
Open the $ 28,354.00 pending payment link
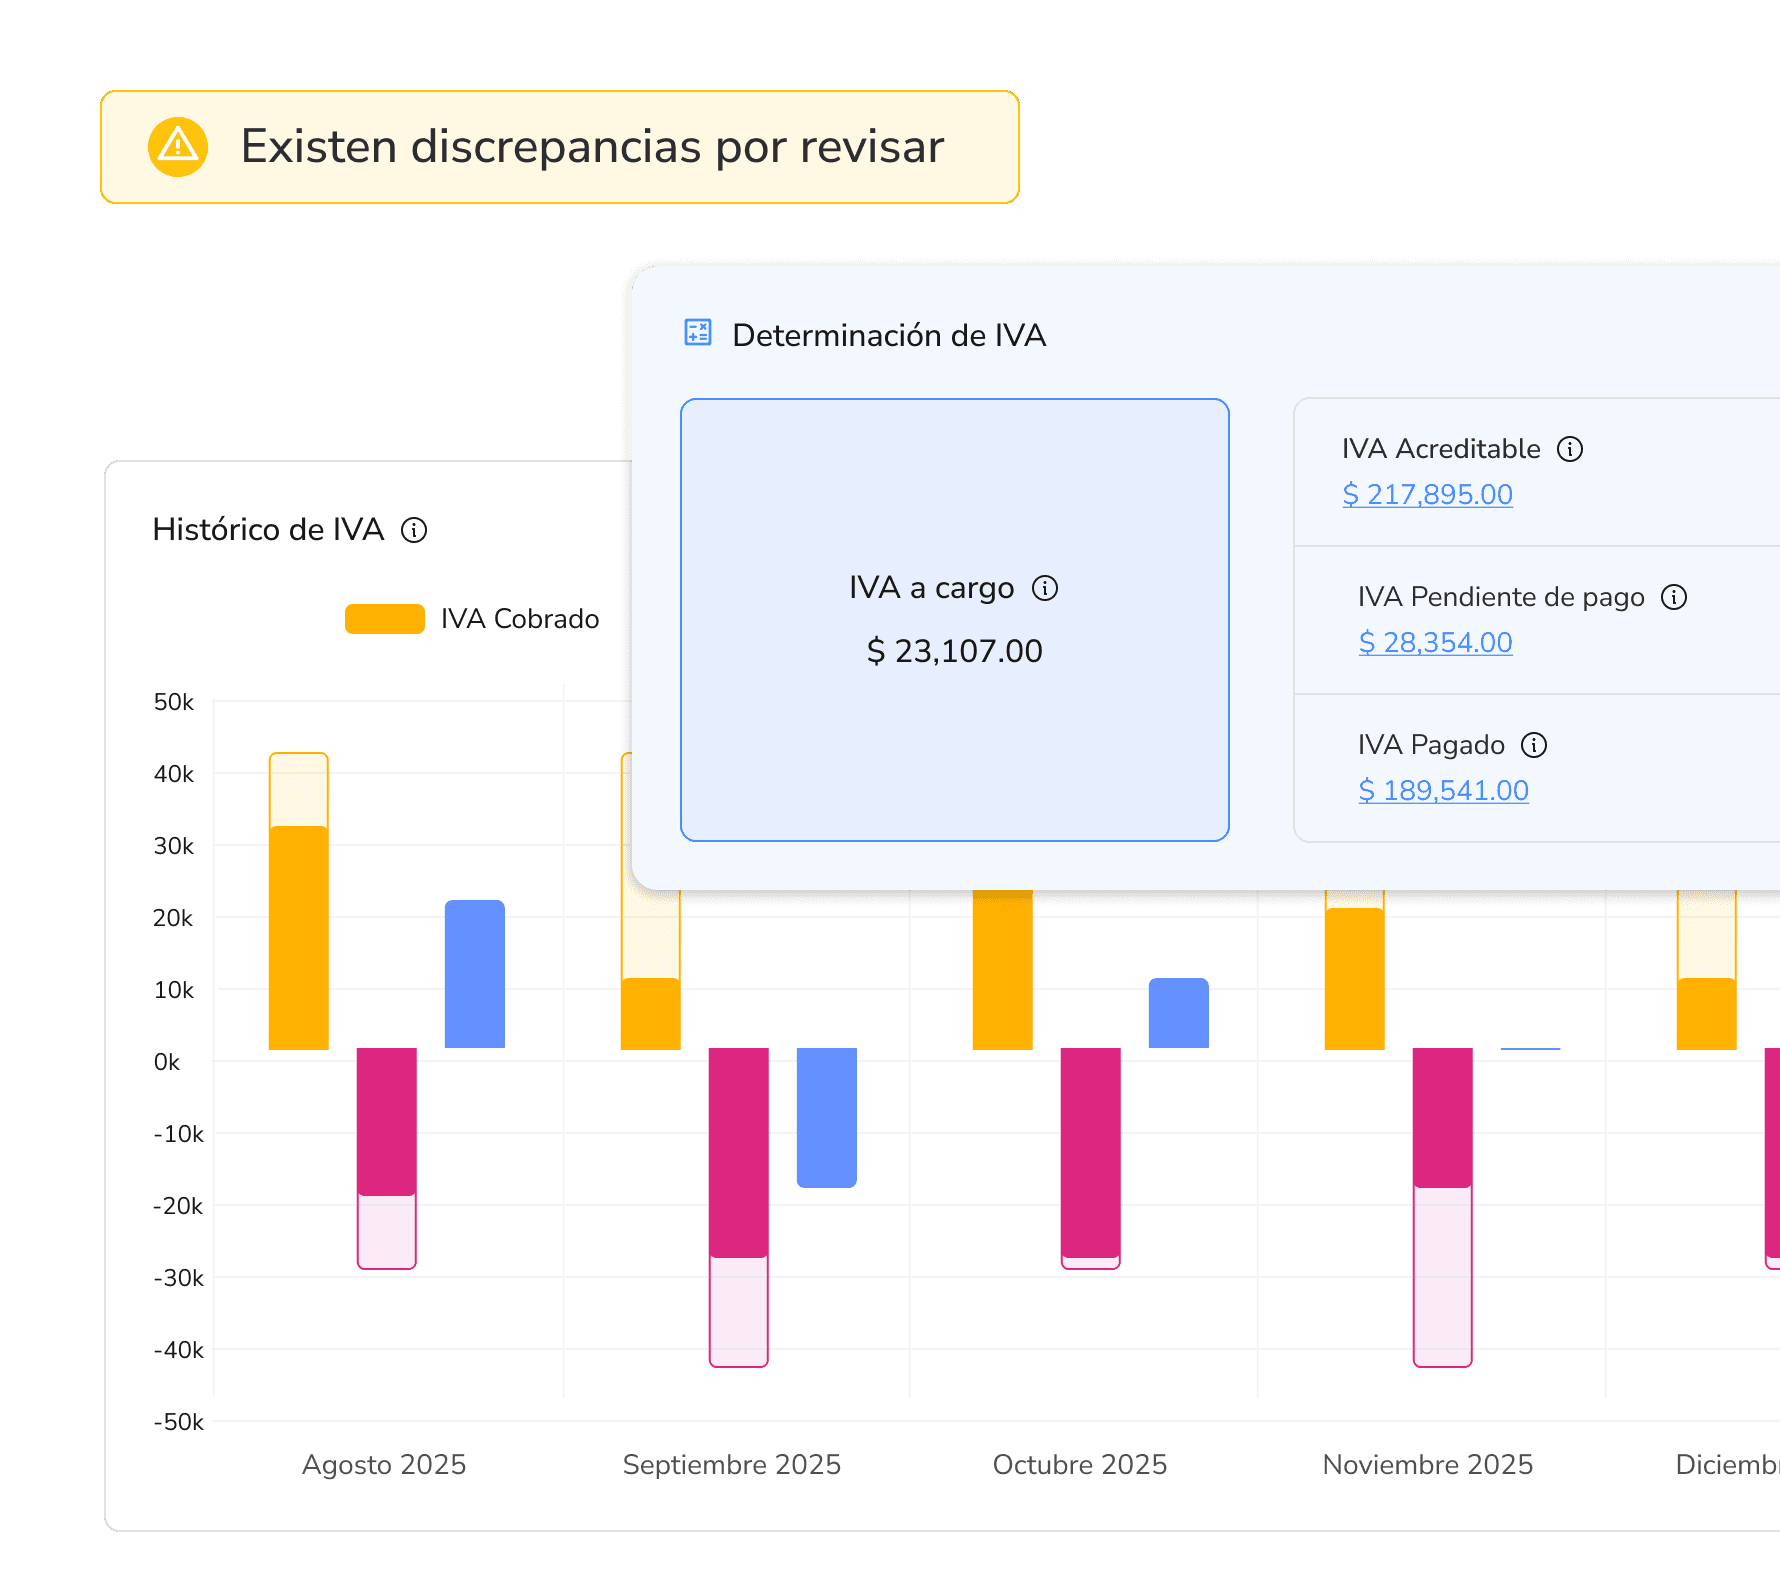1435,642
